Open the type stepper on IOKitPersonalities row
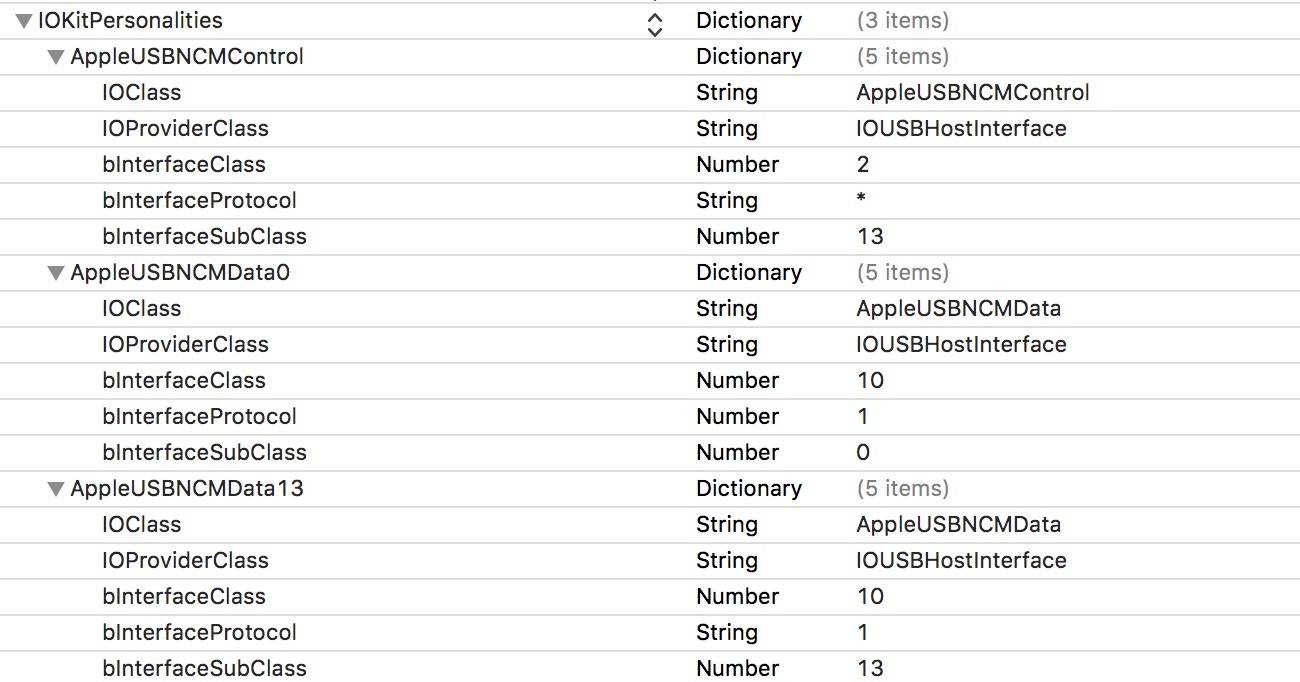Image resolution: width=1300 pixels, height=682 pixels. tap(655, 22)
